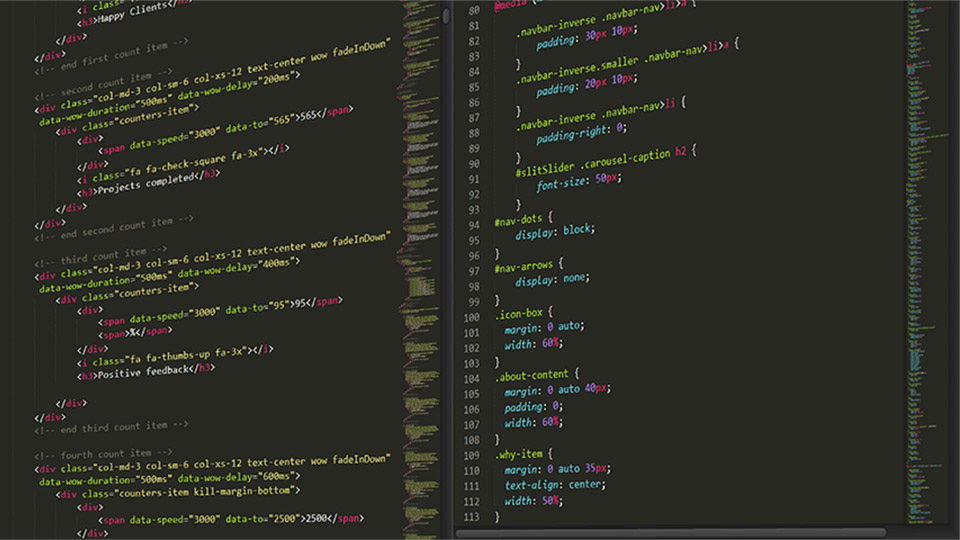
Task: Click line number 94 in the gutter
Action: tap(474, 225)
